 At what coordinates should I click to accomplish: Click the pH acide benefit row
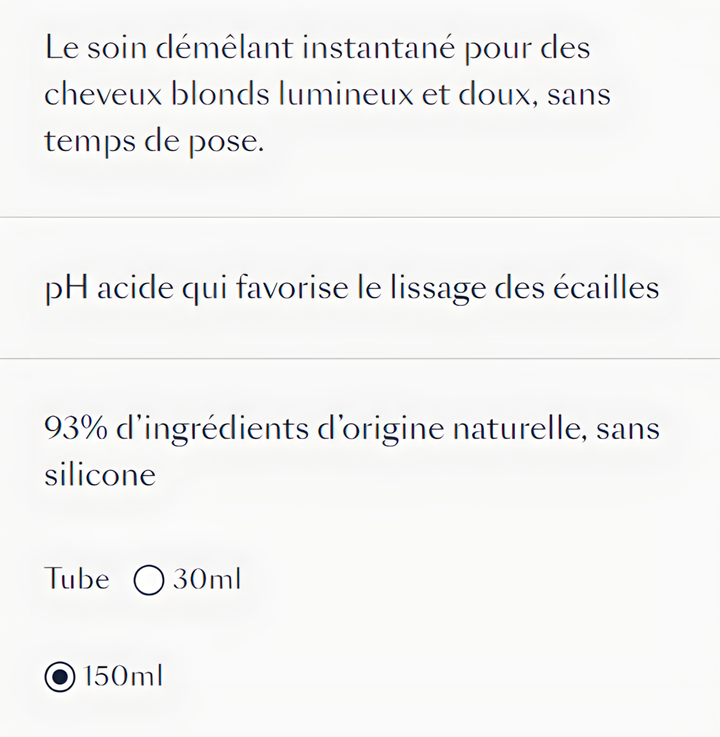360,288
